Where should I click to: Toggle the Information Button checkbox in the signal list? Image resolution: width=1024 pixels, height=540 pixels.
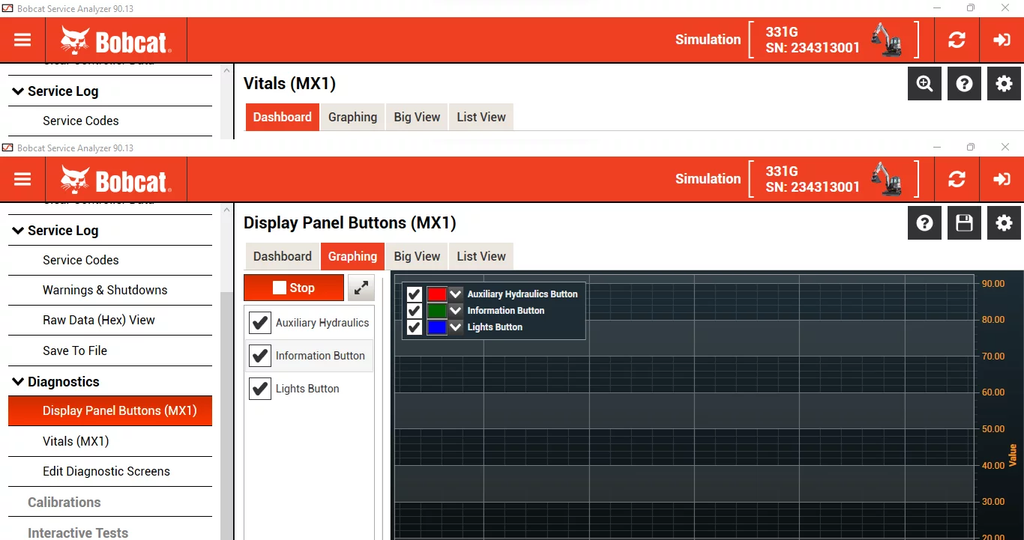point(260,356)
